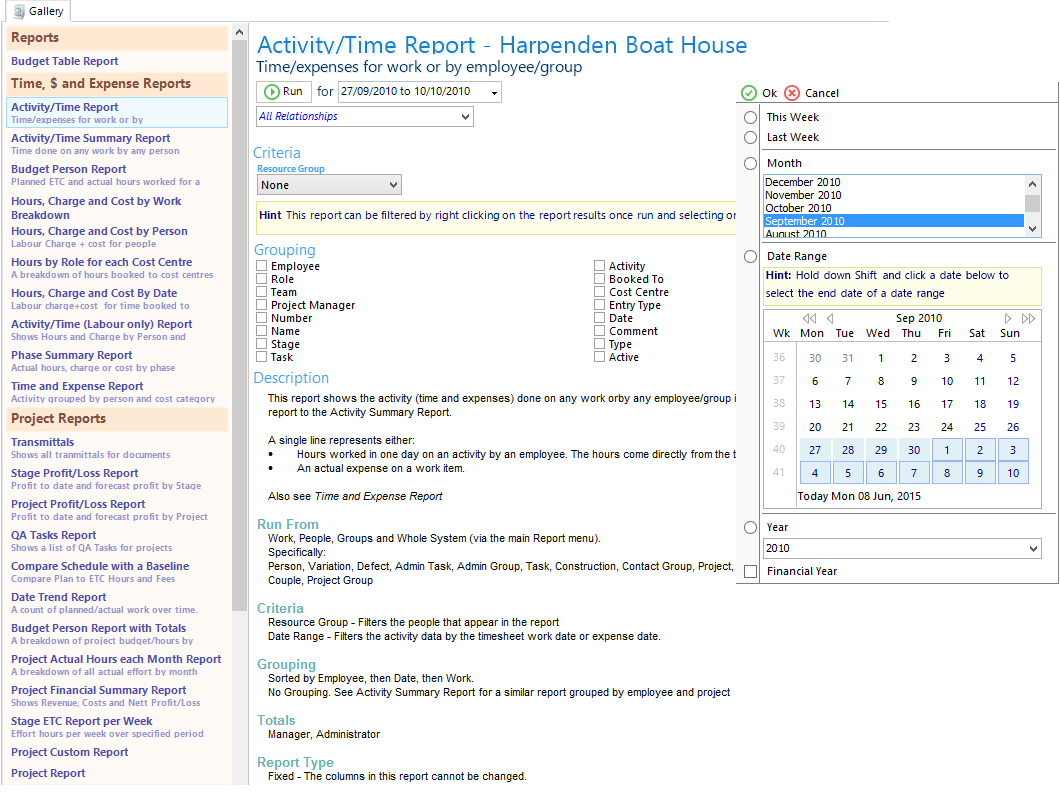Check the Team grouping checkbox
Image resolution: width=1060 pixels, height=794 pixels.
point(262,292)
